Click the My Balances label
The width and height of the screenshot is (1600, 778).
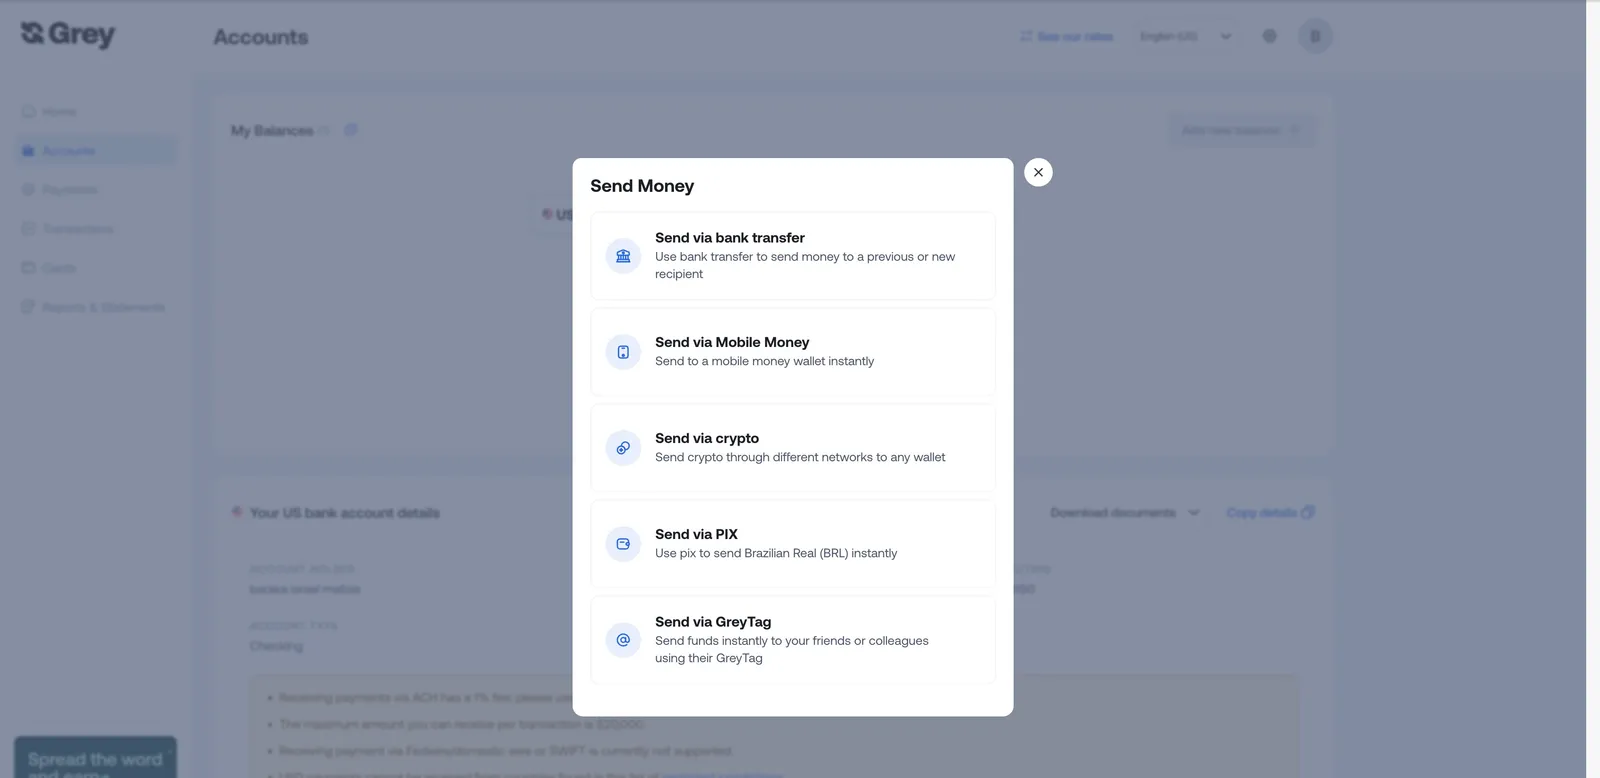(272, 131)
